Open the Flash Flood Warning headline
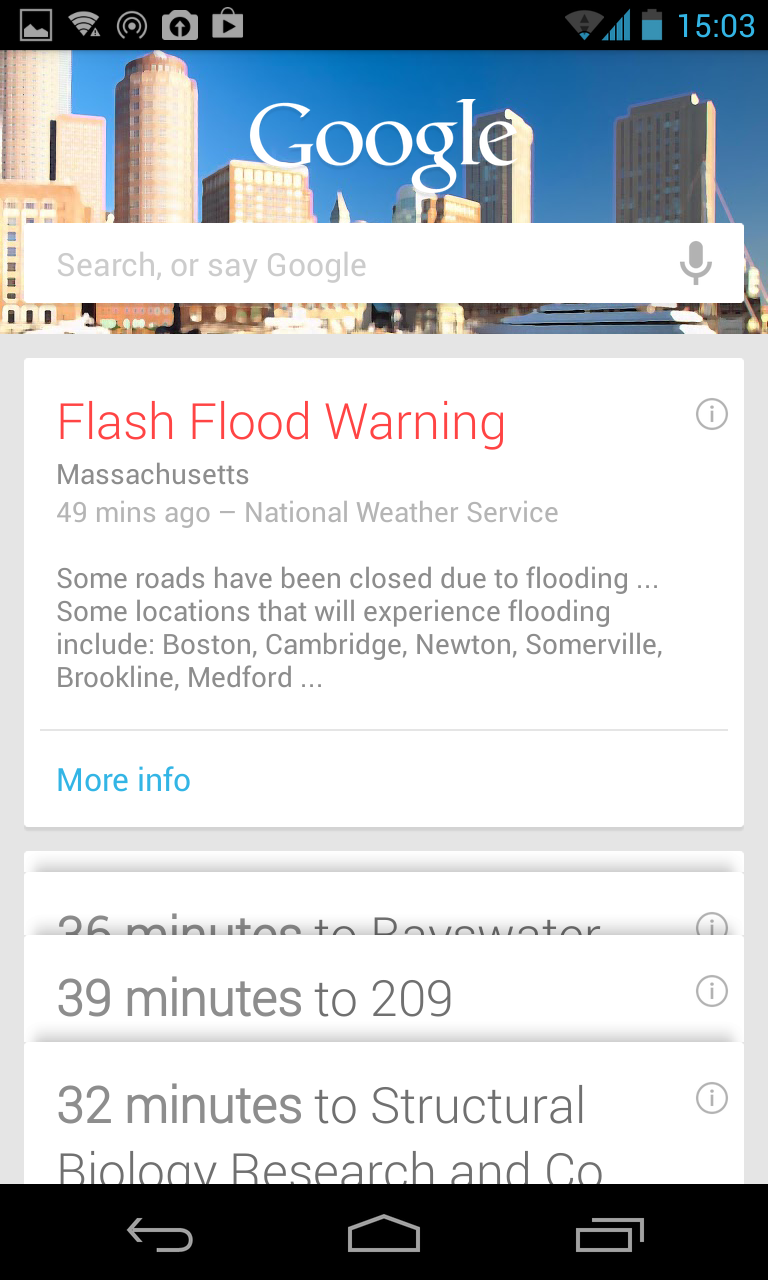 click(281, 422)
